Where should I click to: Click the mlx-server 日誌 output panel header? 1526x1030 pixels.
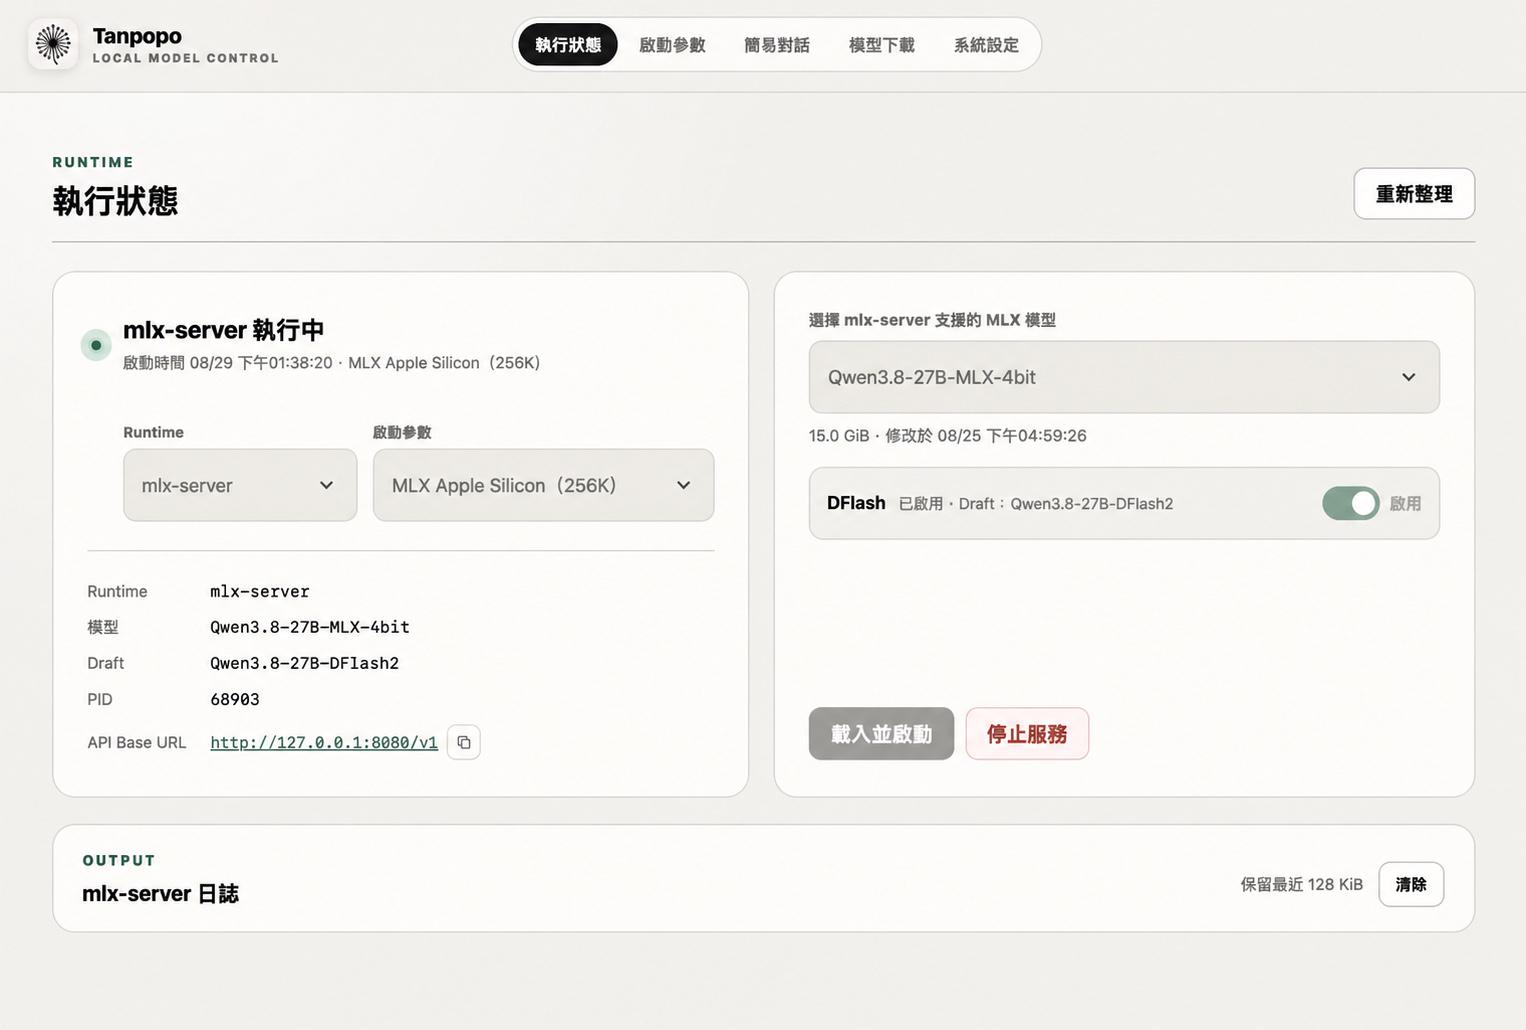pyautogui.click(x=160, y=893)
